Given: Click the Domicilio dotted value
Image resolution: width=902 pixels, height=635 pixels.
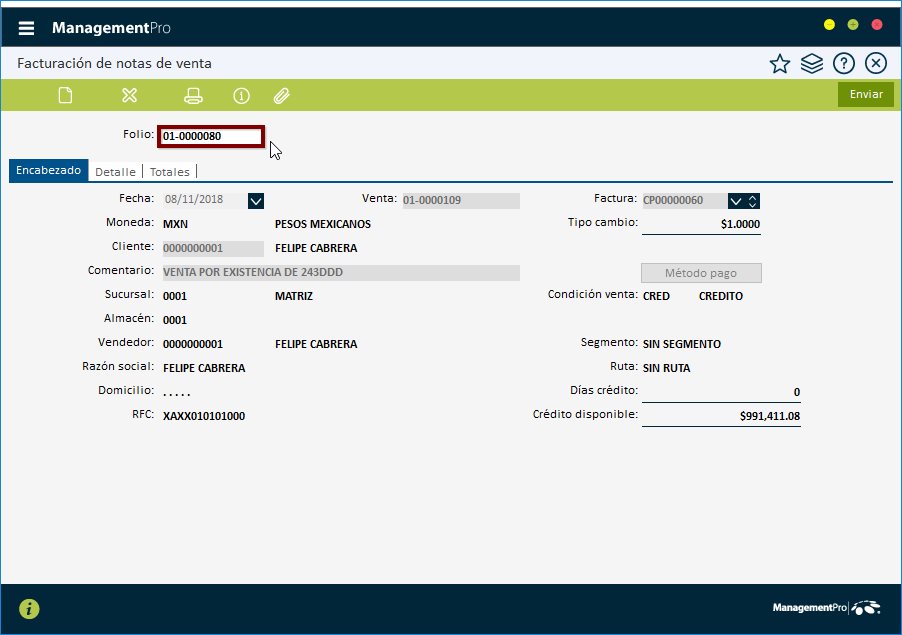Looking at the screenshot, I should [x=177, y=393].
